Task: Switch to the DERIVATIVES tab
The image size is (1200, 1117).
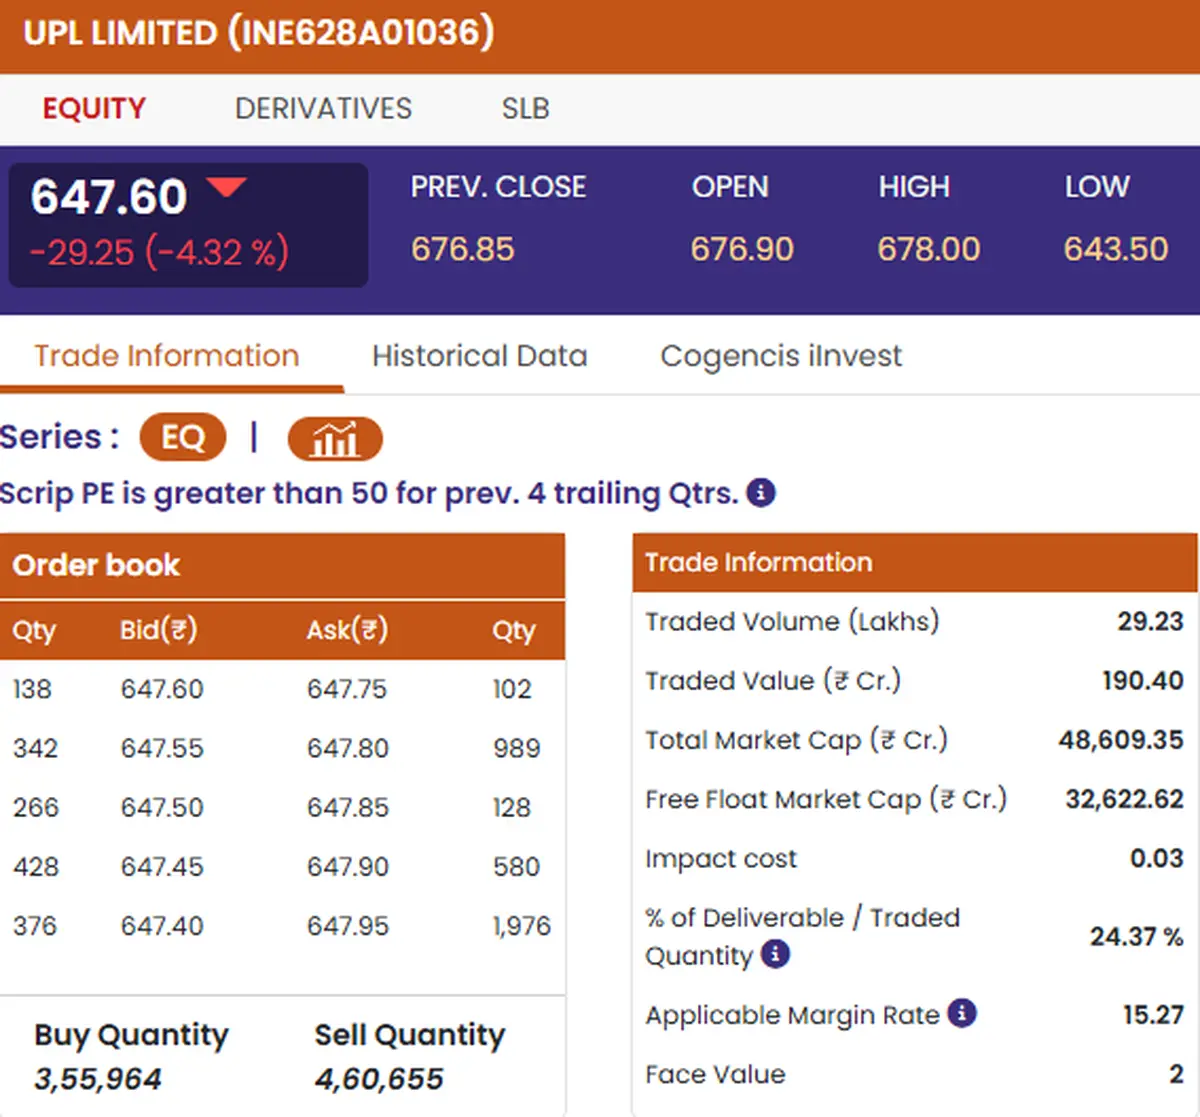Action: tap(323, 108)
